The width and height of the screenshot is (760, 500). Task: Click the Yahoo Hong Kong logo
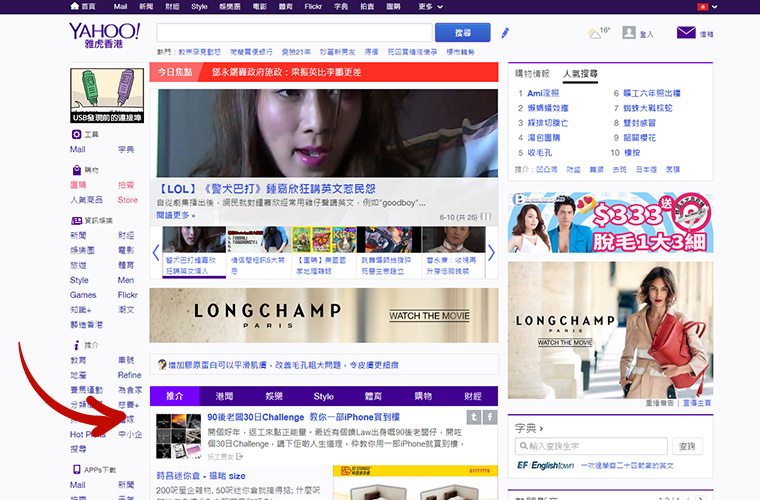pos(104,35)
